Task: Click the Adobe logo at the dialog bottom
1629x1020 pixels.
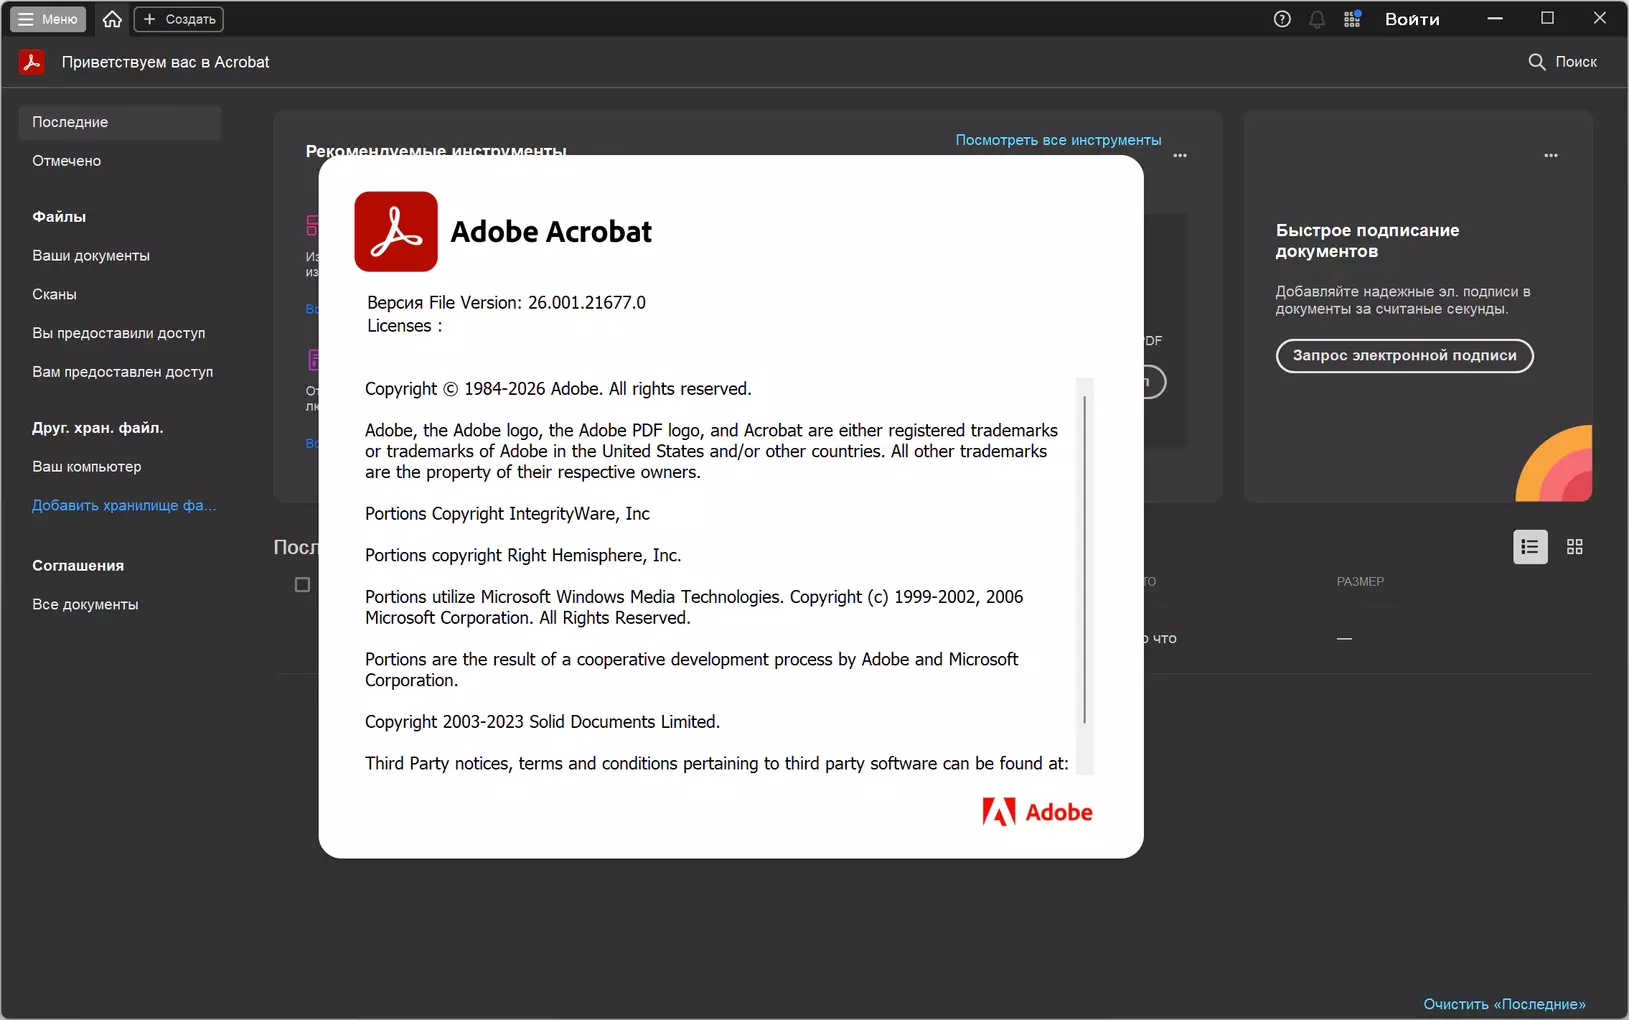Action: [x=1037, y=812]
